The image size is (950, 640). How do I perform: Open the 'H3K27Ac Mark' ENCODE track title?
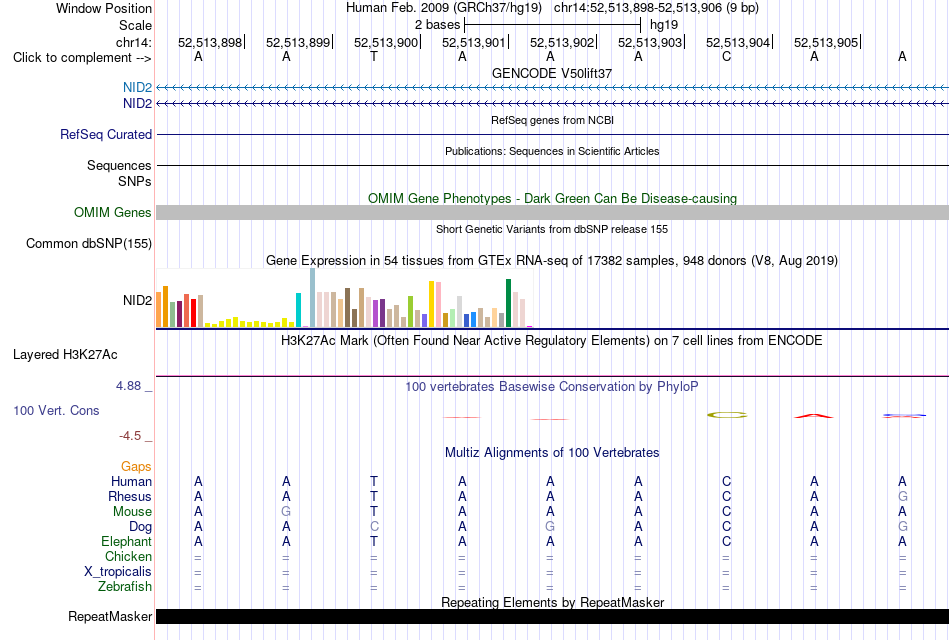coord(552,341)
